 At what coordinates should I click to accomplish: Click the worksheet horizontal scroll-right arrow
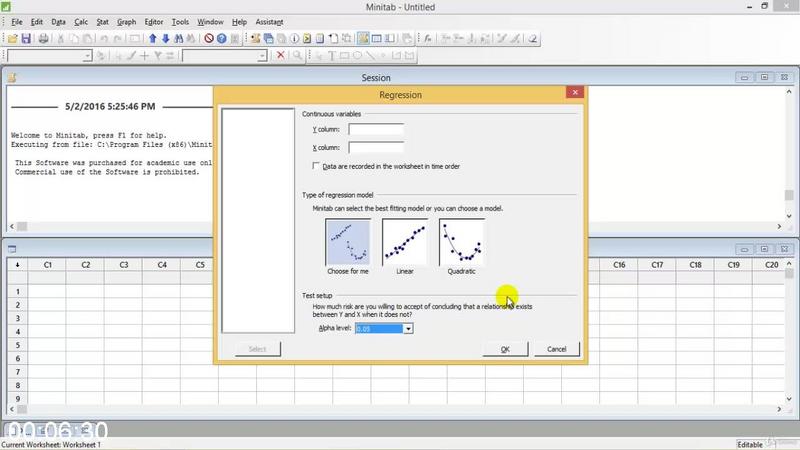coord(779,409)
